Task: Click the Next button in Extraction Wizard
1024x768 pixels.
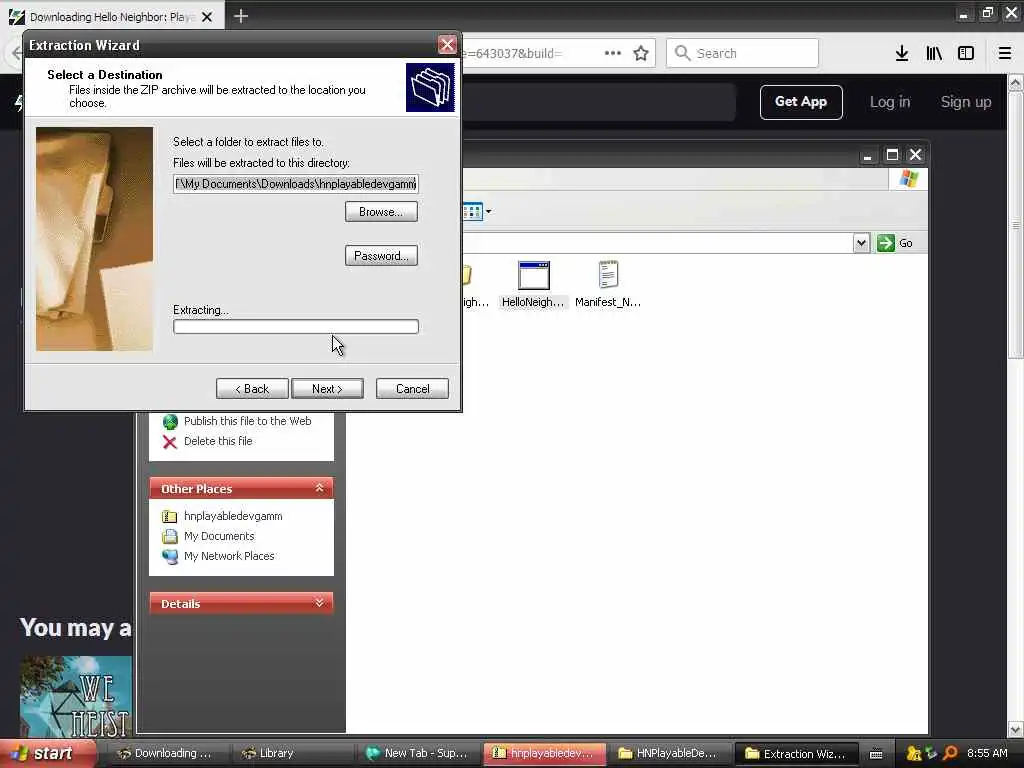Action: click(x=327, y=389)
